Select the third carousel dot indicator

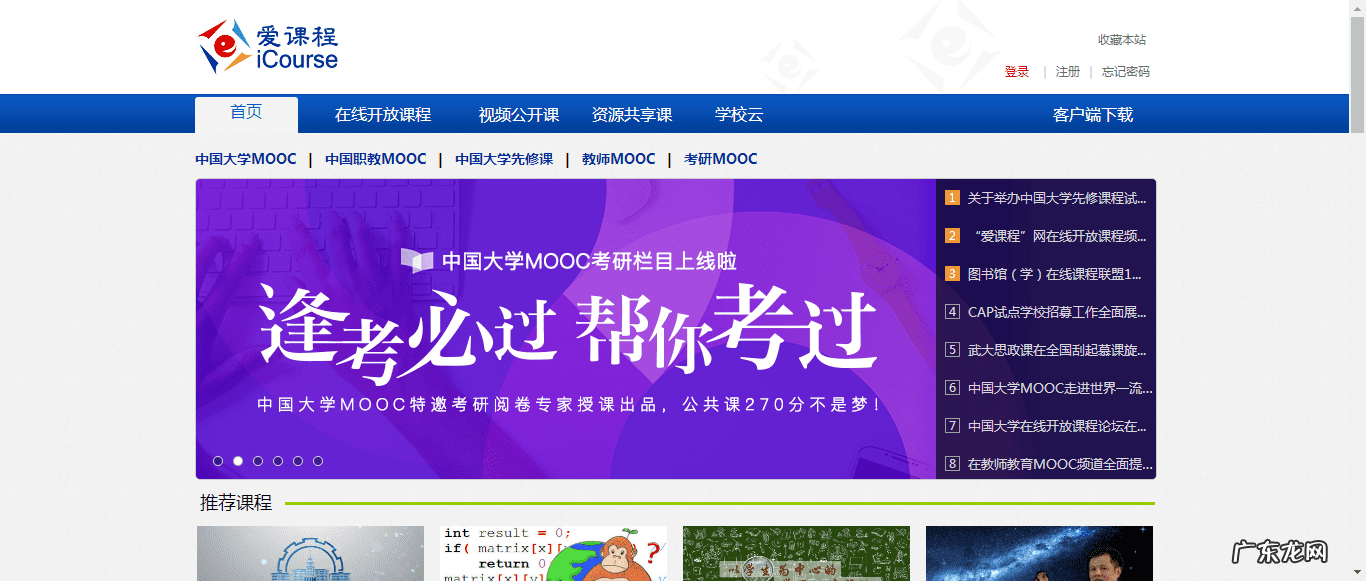pyautogui.click(x=258, y=461)
